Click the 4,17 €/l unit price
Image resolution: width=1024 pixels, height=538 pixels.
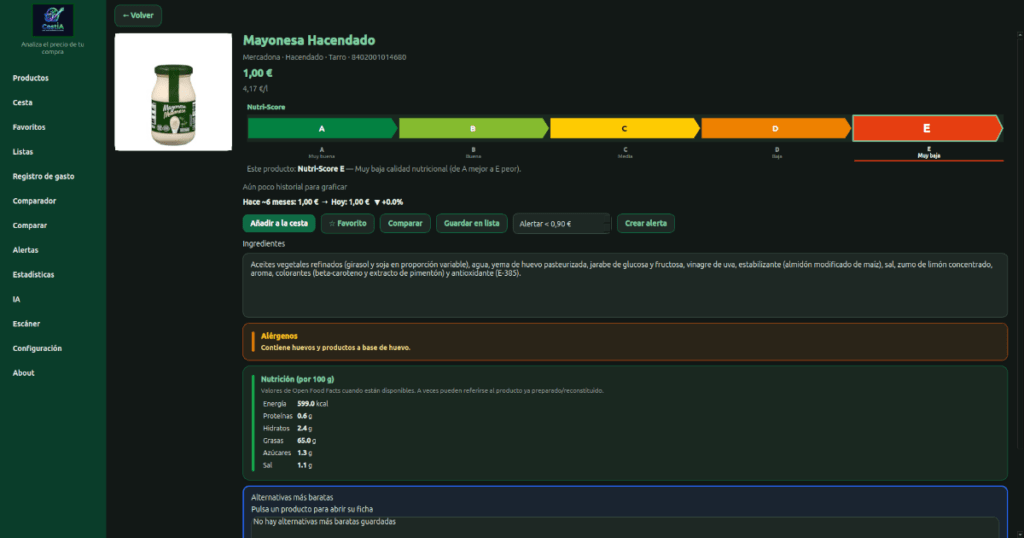pos(255,89)
